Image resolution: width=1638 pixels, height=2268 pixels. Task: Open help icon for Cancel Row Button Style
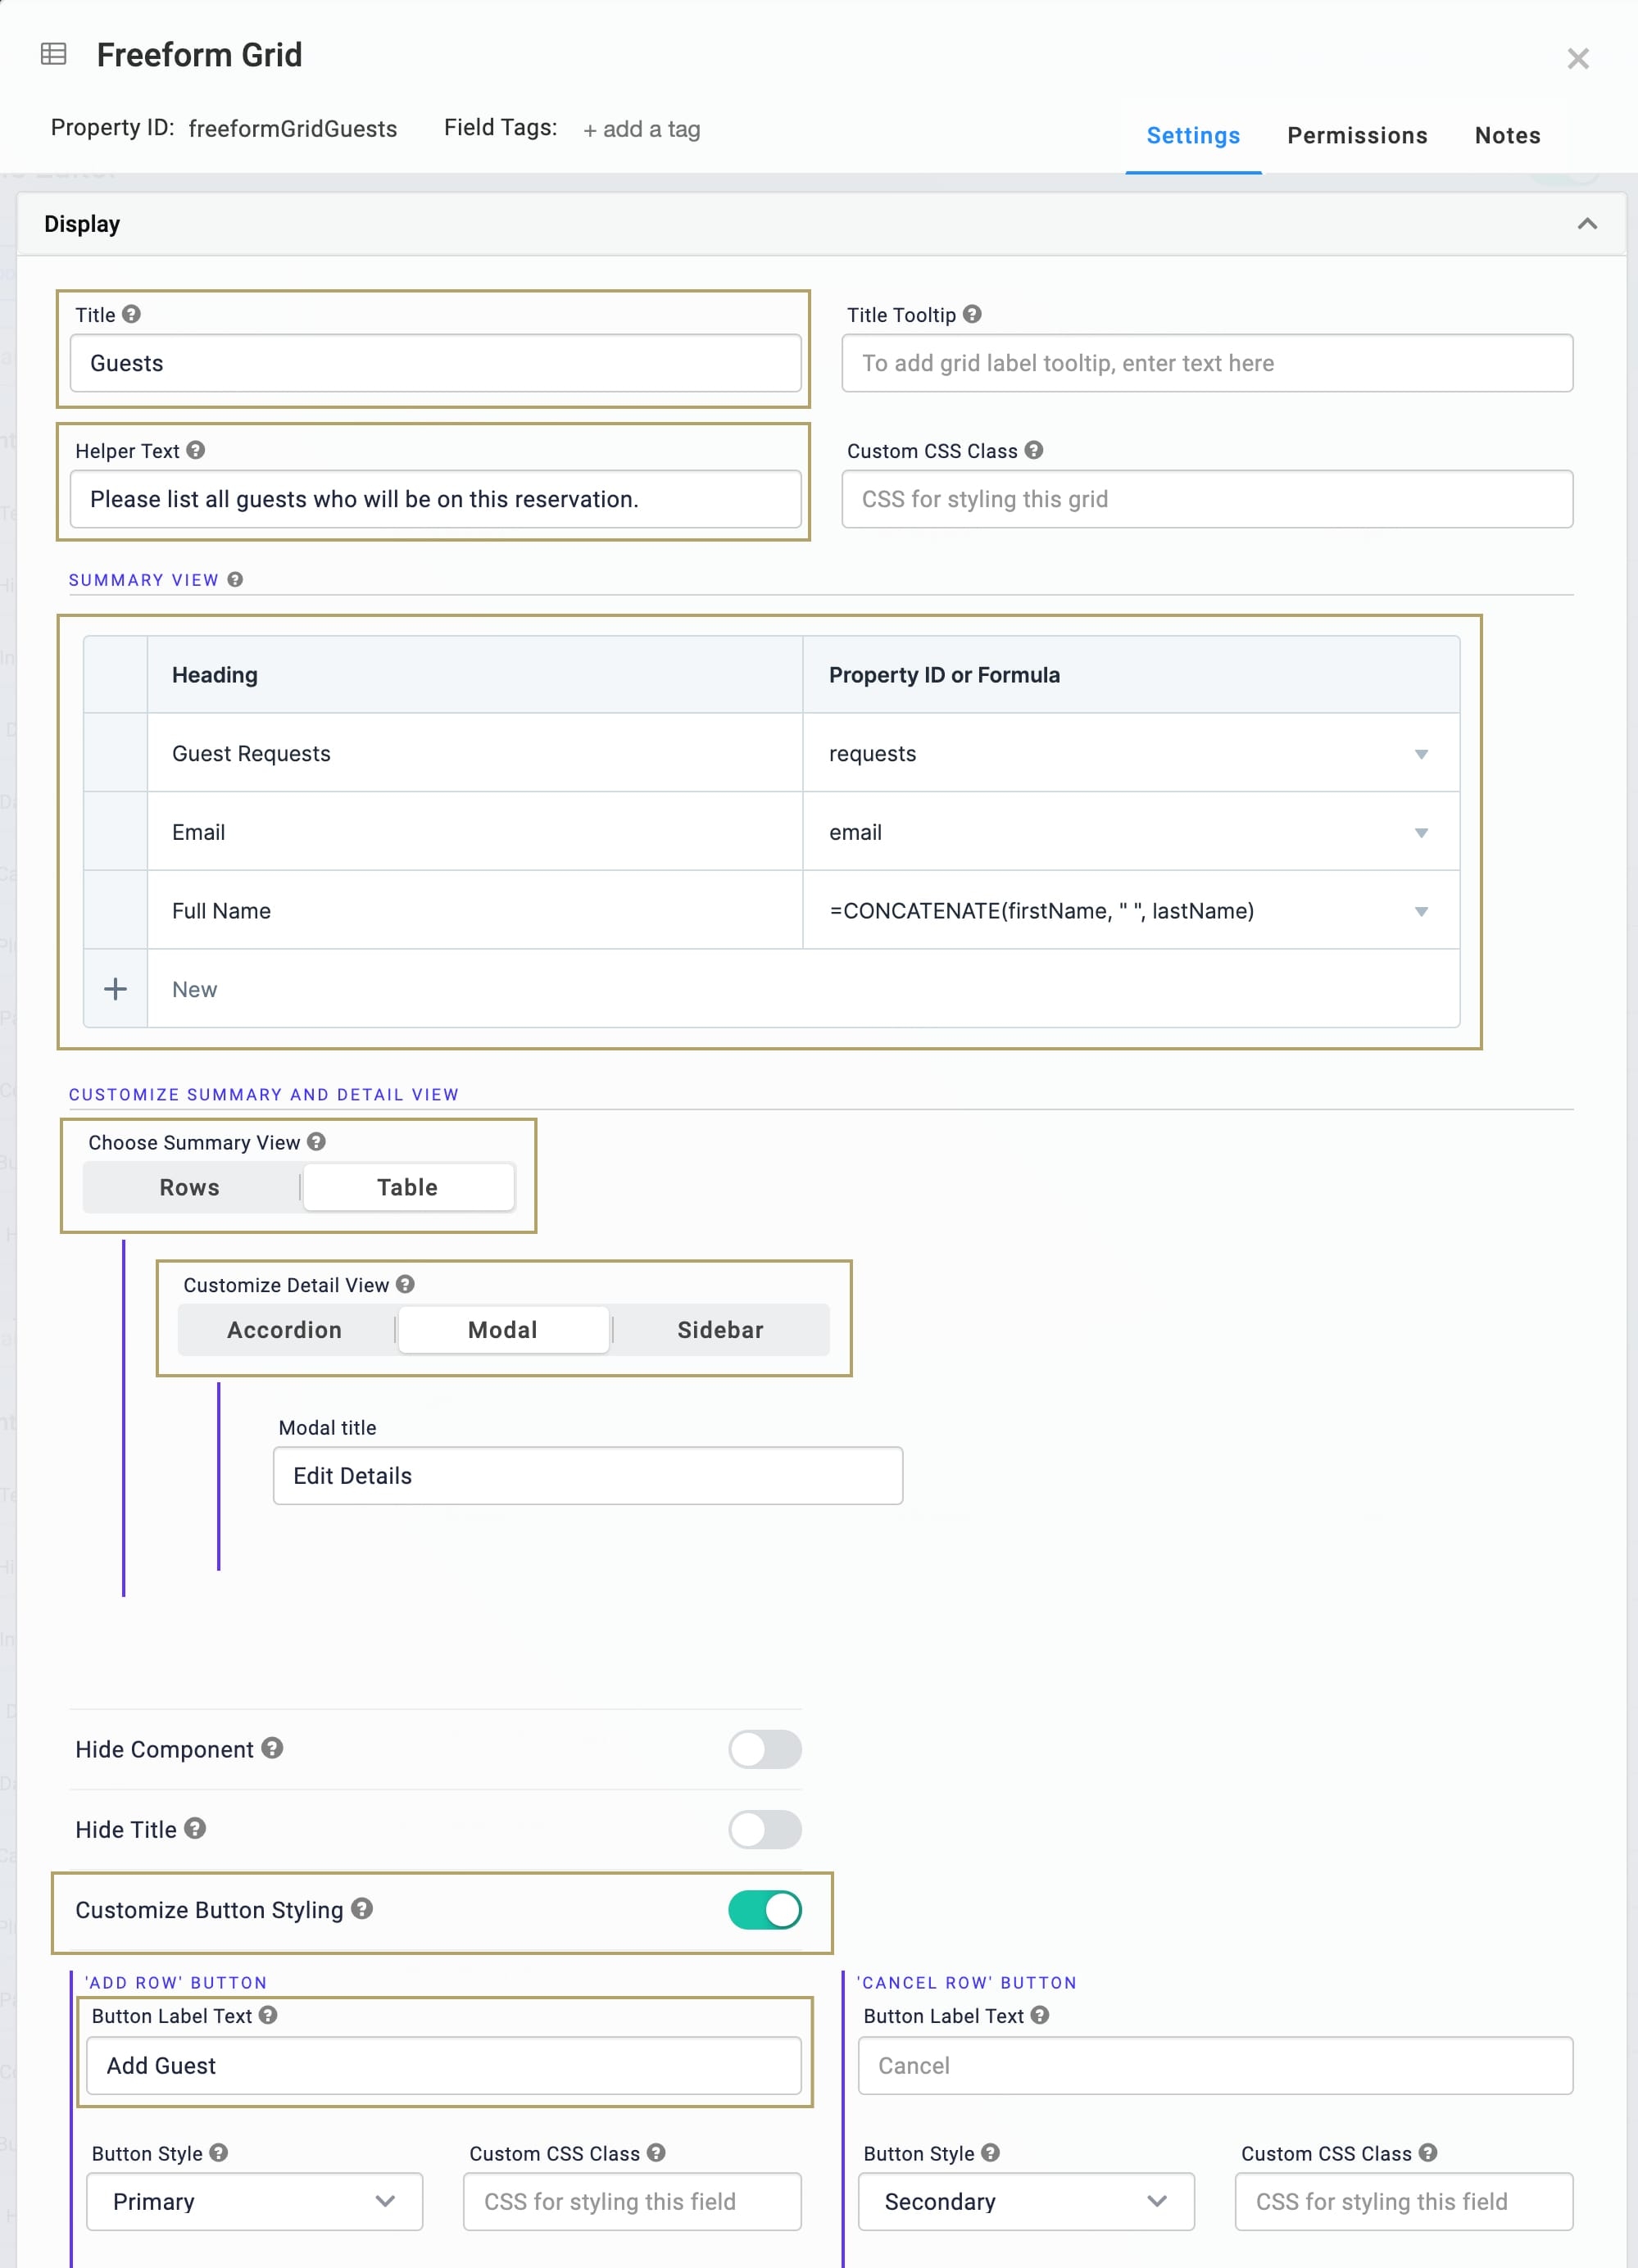pyautogui.click(x=990, y=2153)
